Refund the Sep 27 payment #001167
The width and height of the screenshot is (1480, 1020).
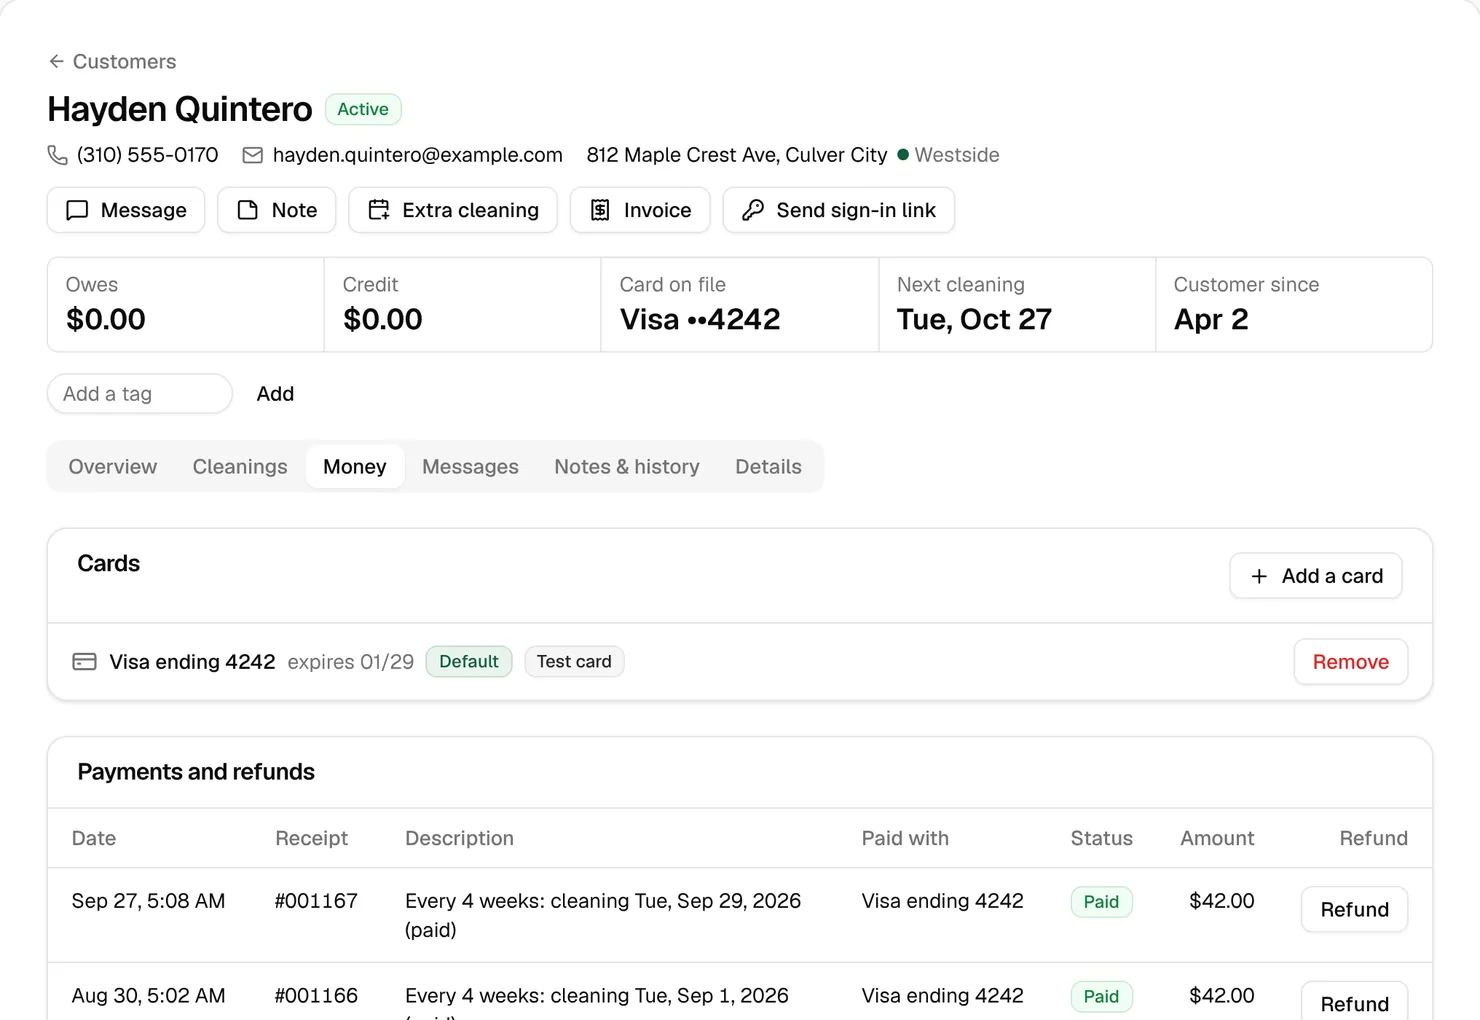click(1355, 910)
